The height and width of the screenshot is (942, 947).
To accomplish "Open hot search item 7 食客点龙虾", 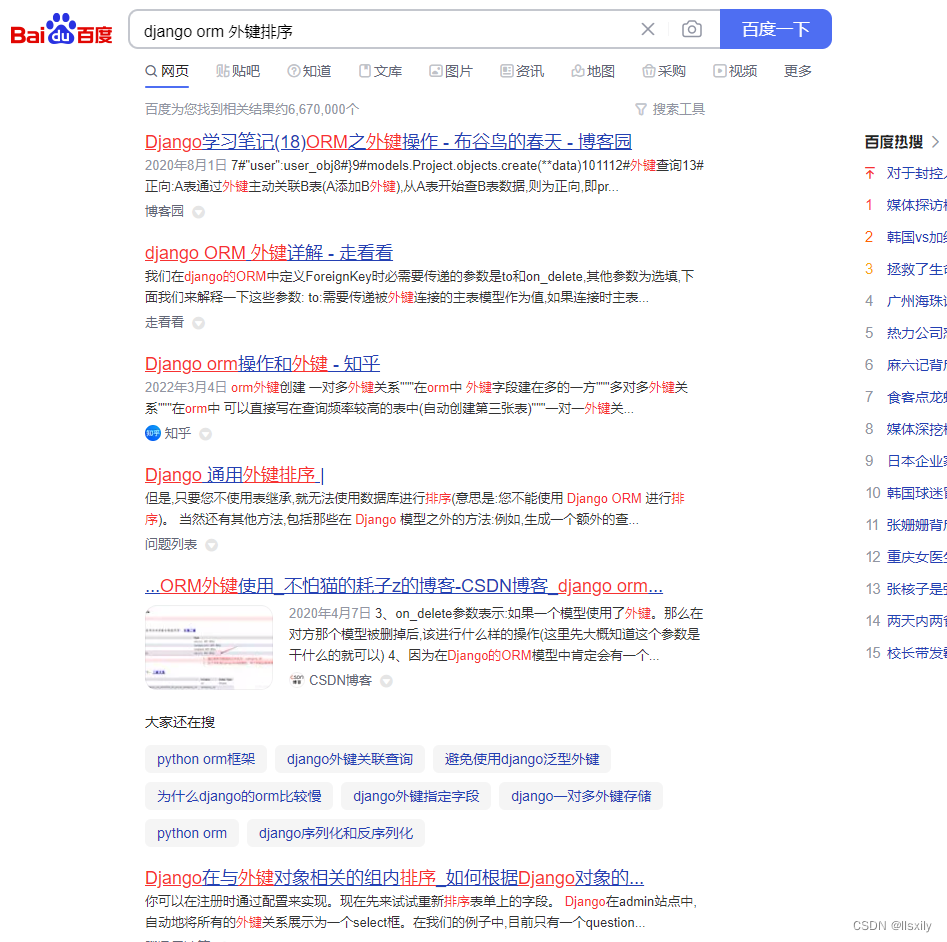I will click(916, 397).
